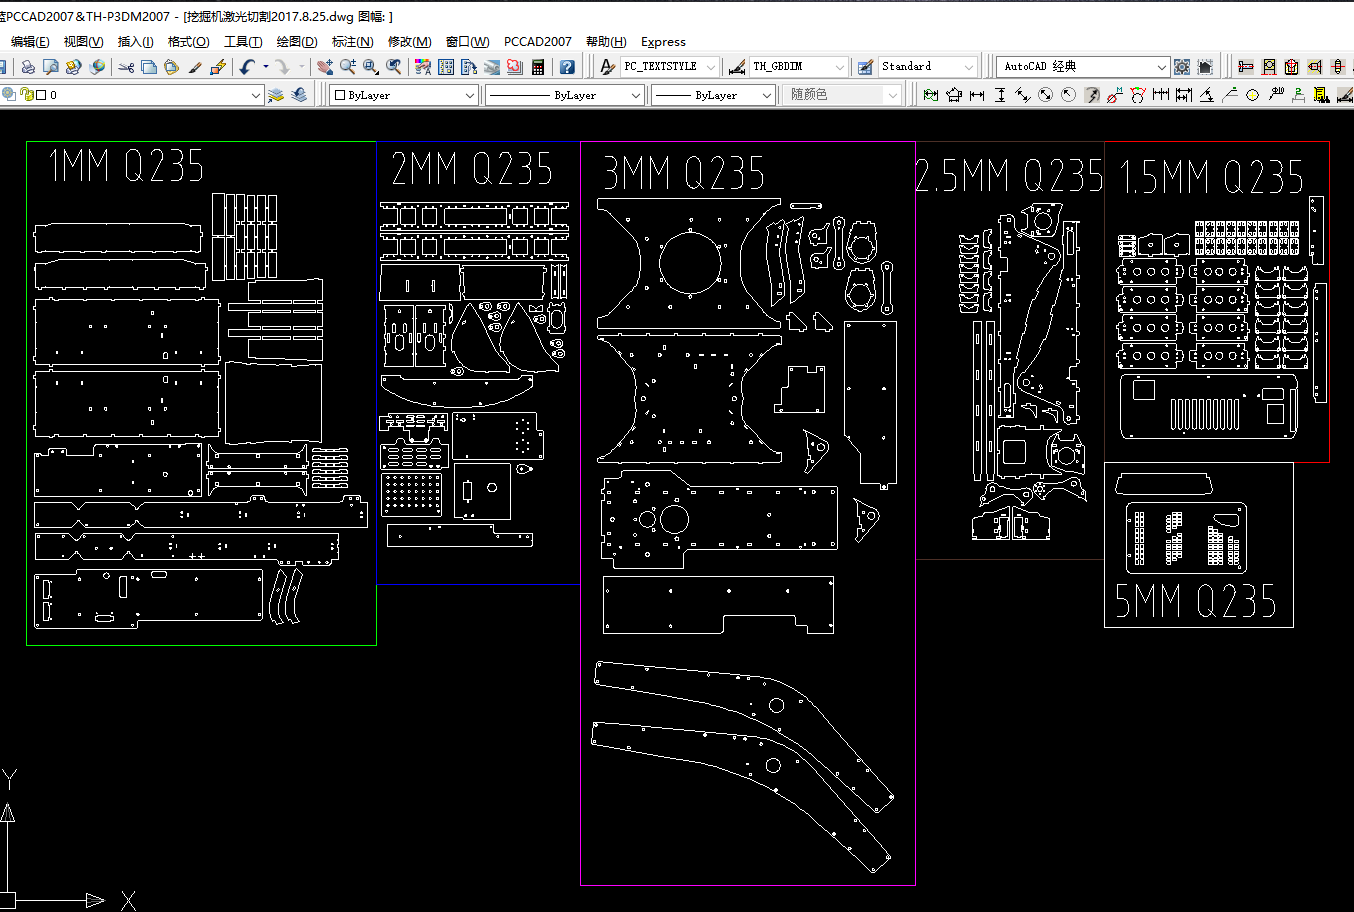Open the Markup Set Manager icon
Image resolution: width=1354 pixels, height=912 pixels.
[515, 67]
